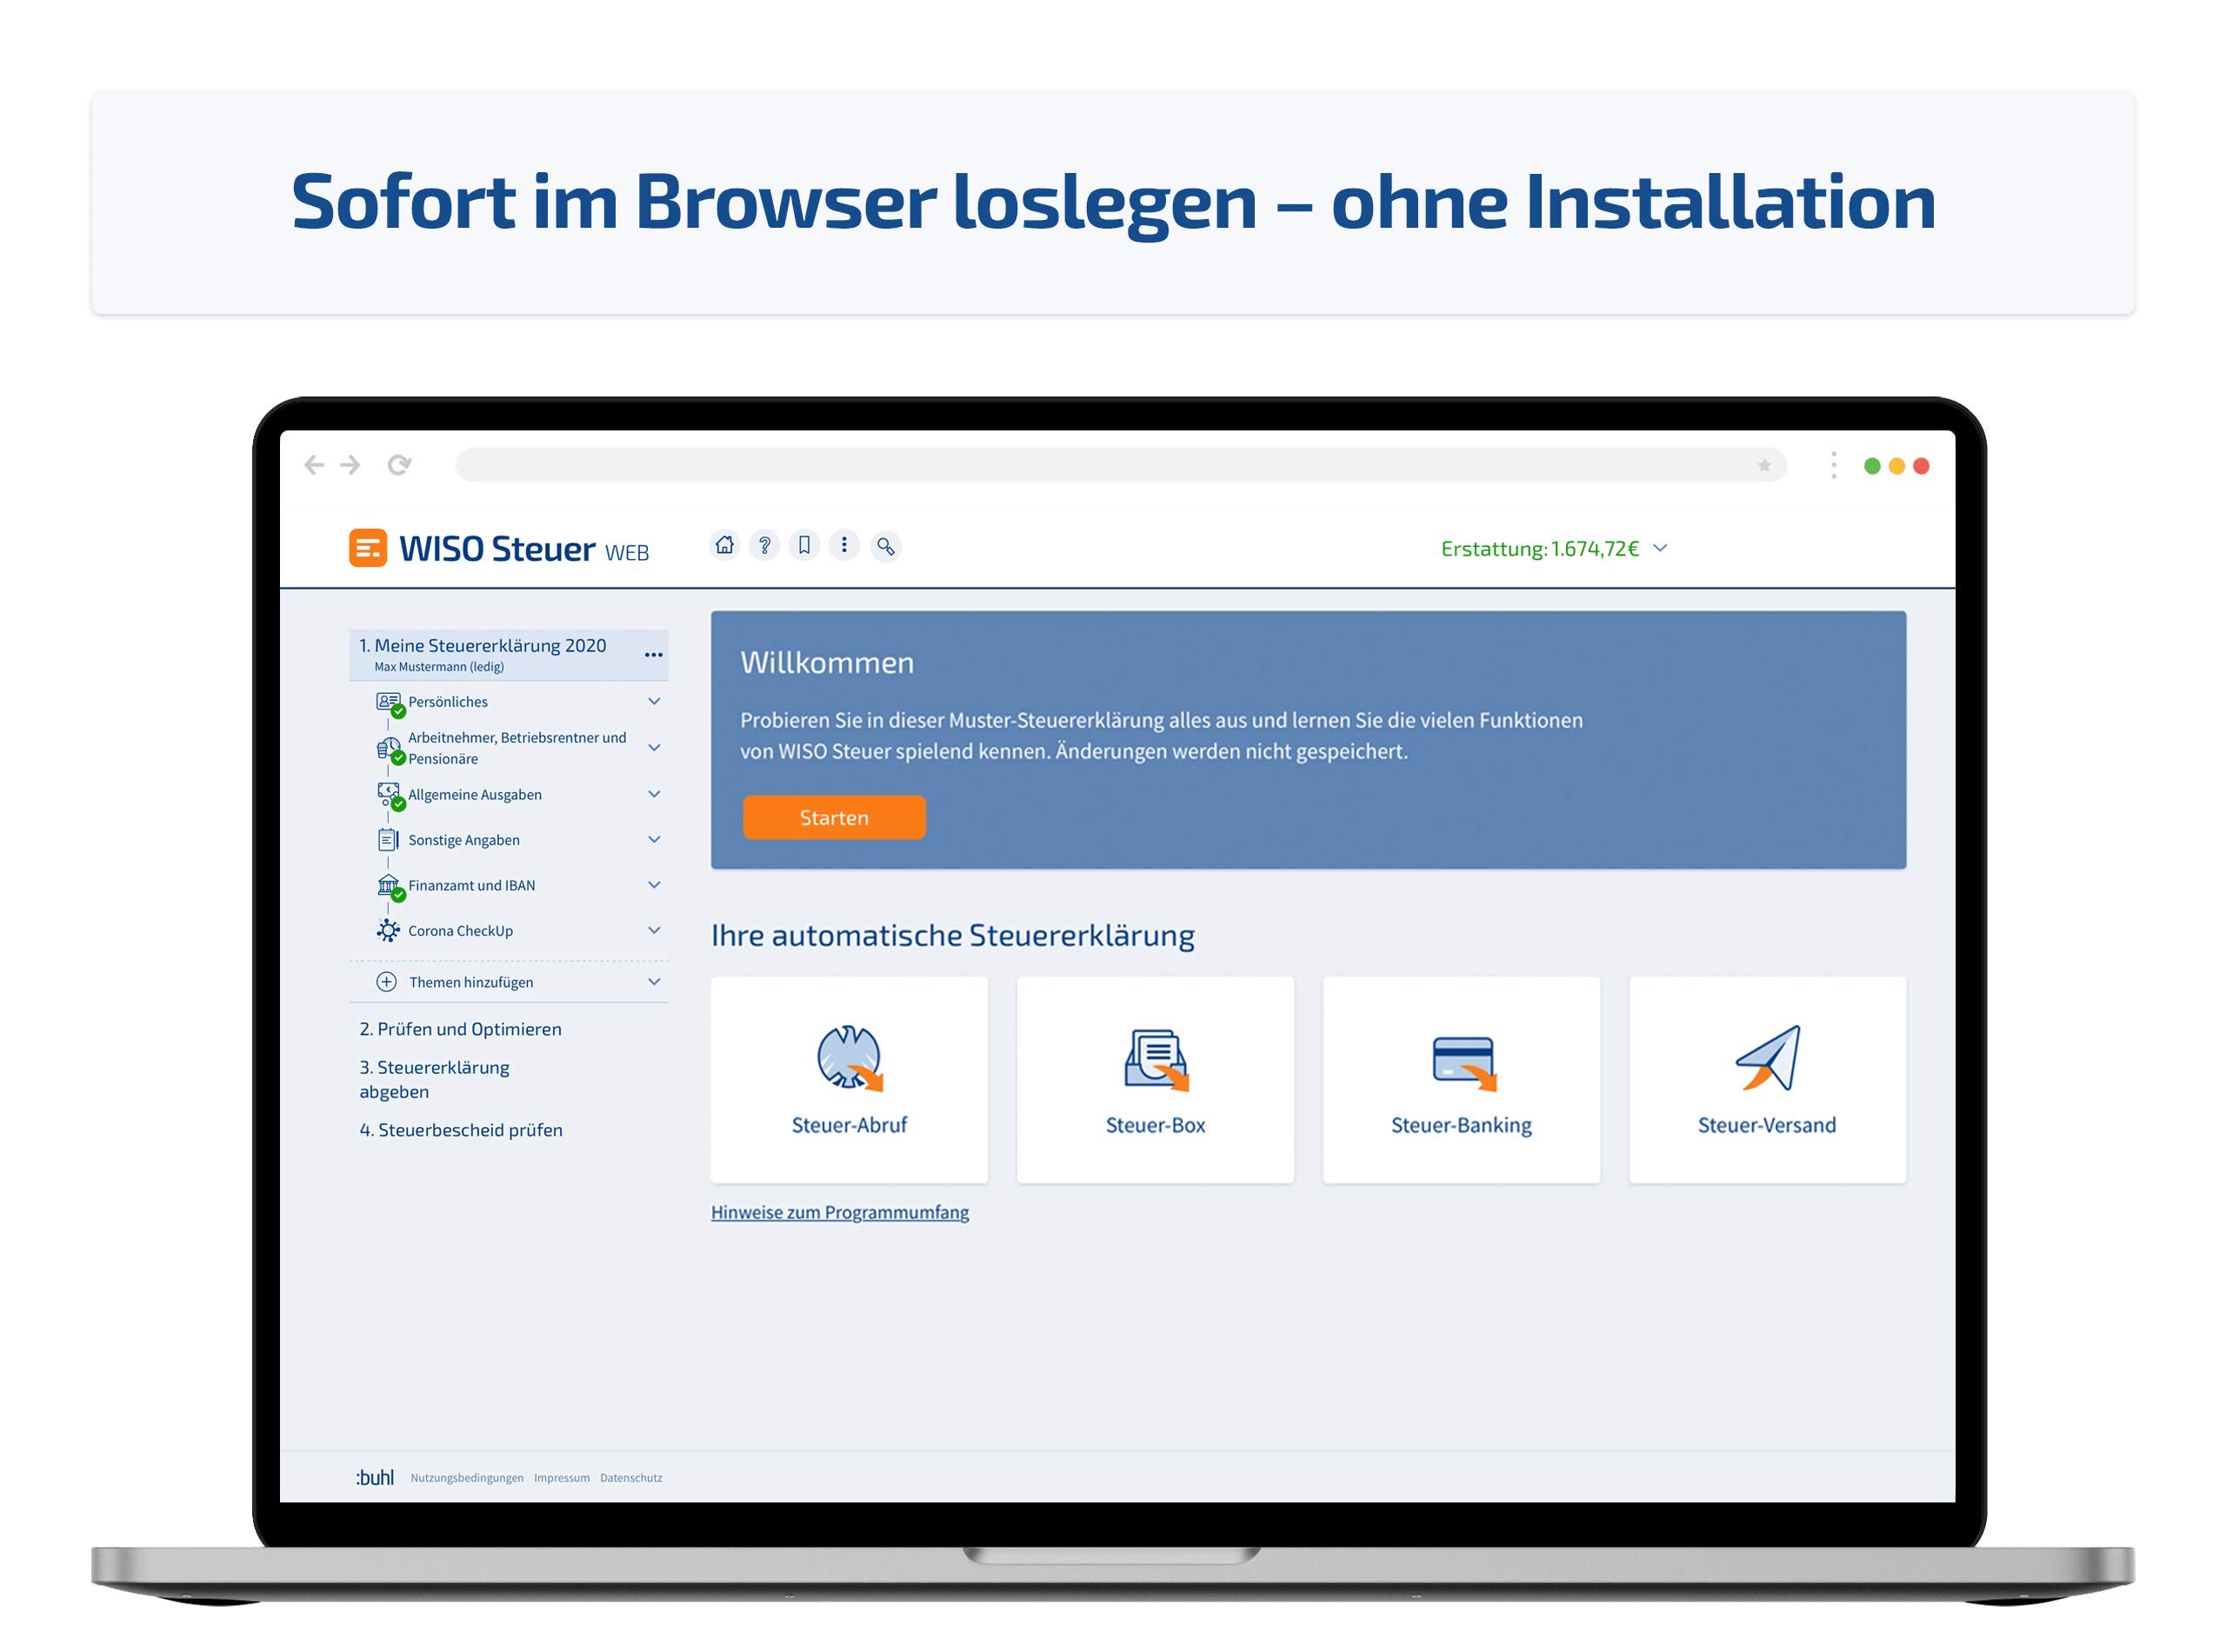Click the Corona CheckUp virus icon
This screenshot has height=1652, width=2226.
coord(388,931)
